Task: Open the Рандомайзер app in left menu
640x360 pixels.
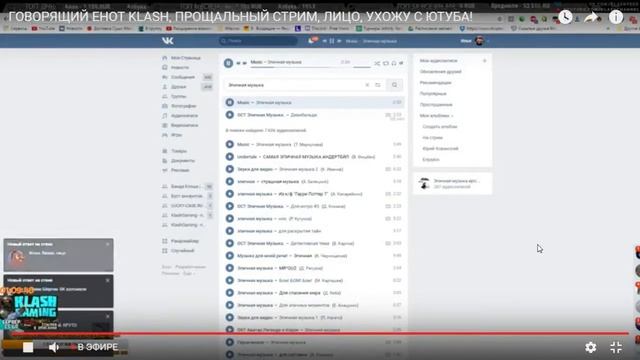Action: 180,241
